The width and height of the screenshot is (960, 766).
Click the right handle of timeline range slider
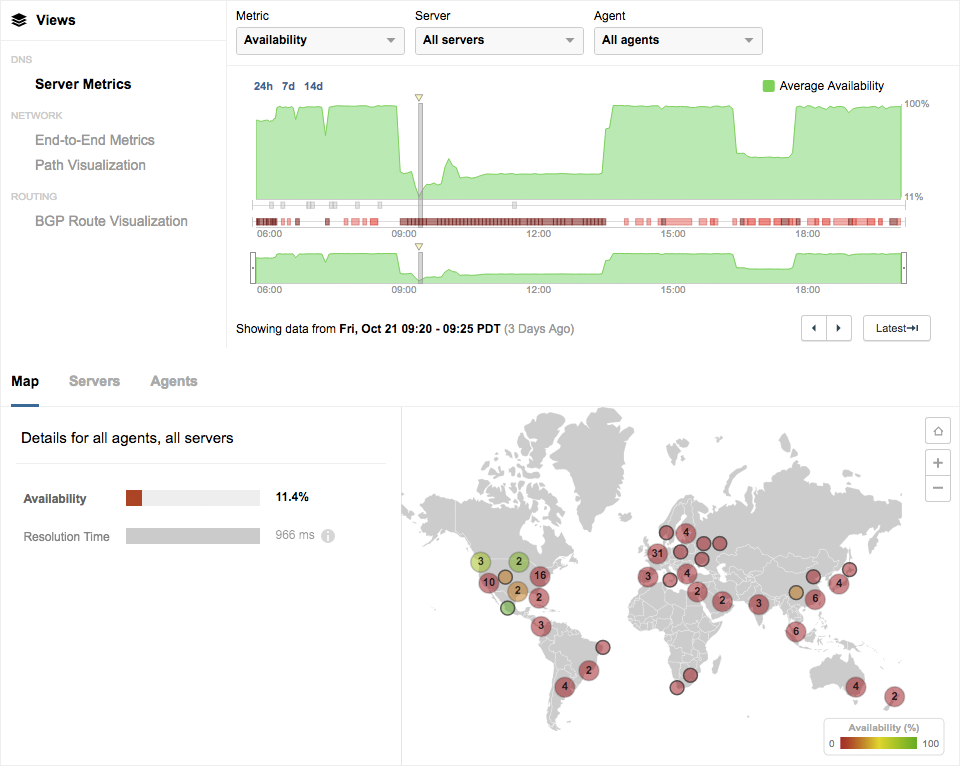pyautogui.click(x=904, y=268)
